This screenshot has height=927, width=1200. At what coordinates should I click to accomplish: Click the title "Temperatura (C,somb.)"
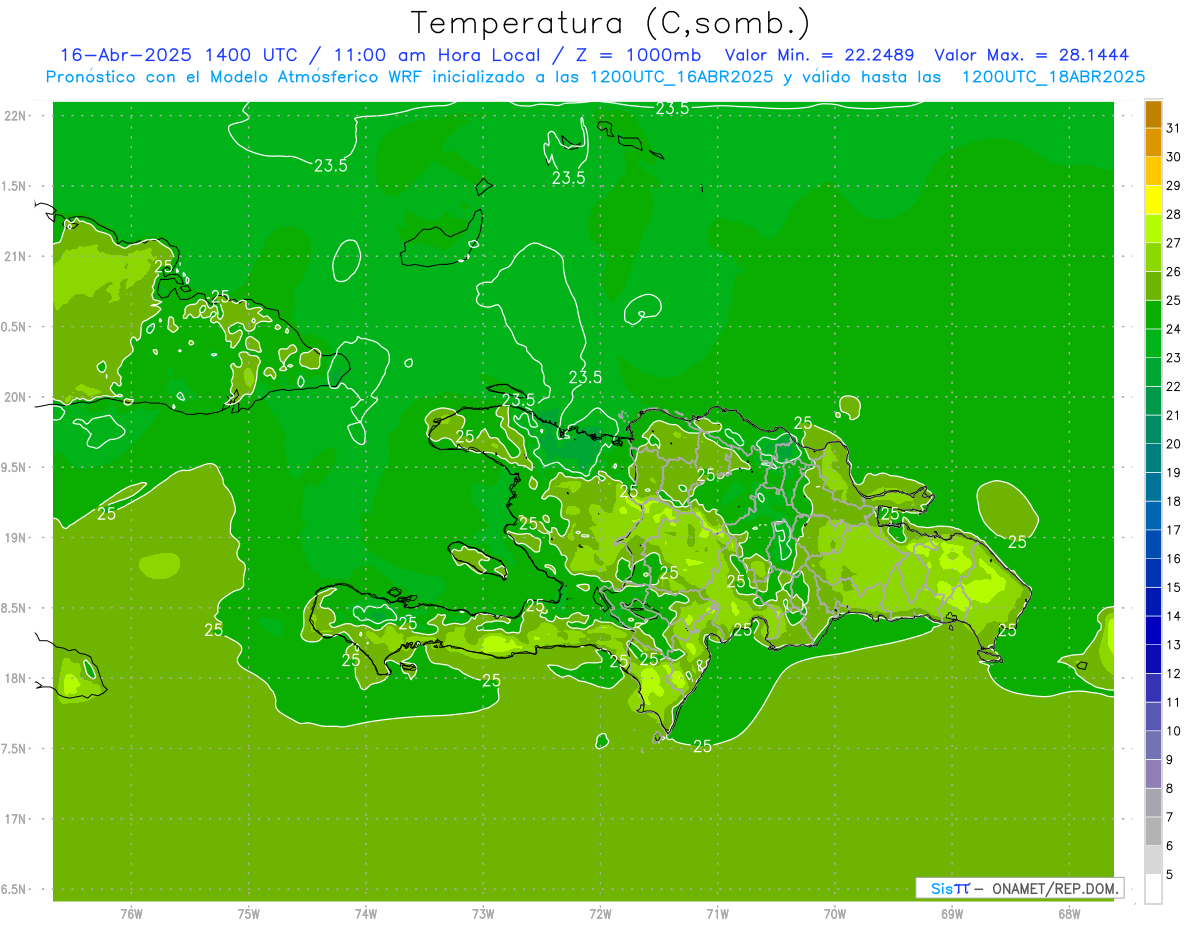(610, 23)
